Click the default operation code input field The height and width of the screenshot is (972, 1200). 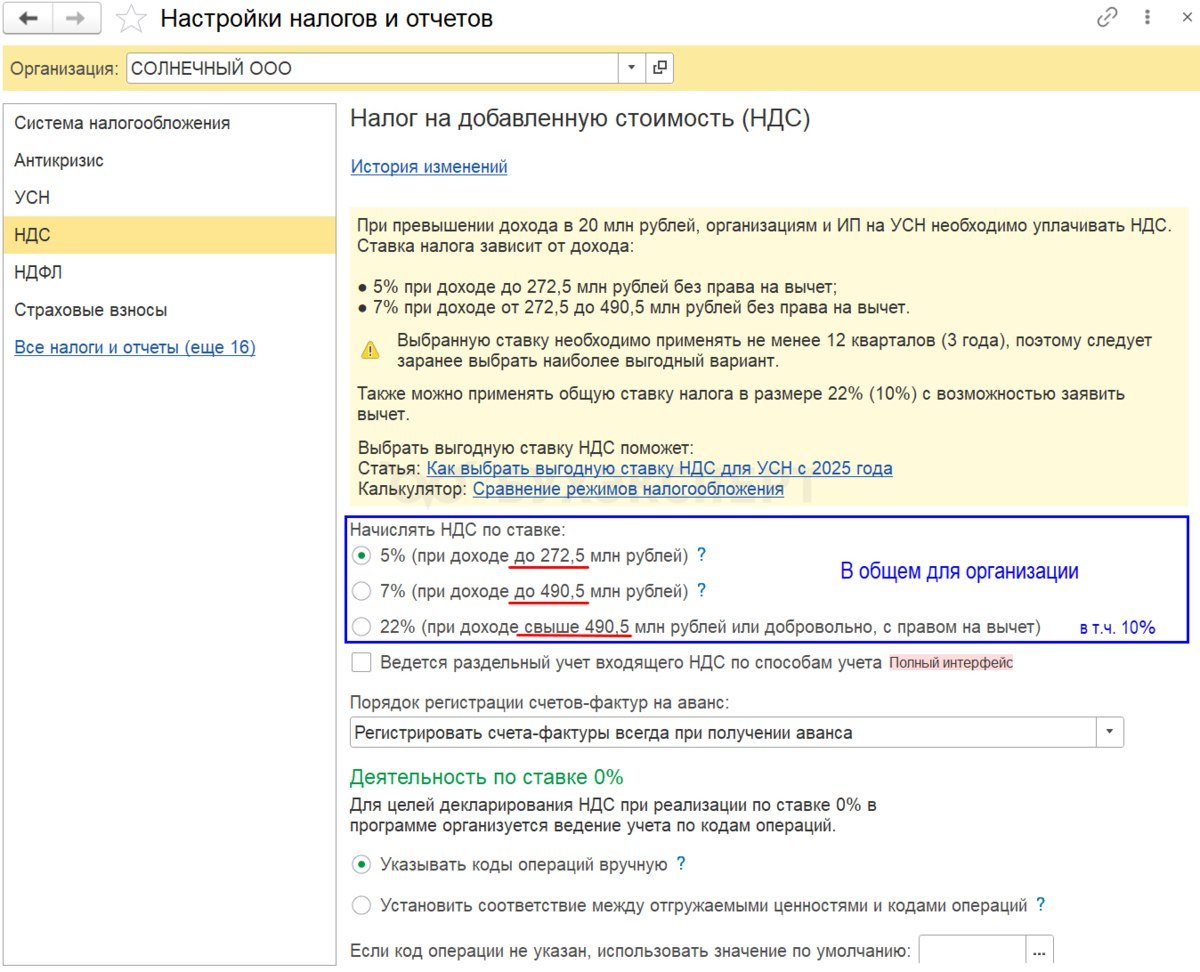pyautogui.click(x=973, y=950)
